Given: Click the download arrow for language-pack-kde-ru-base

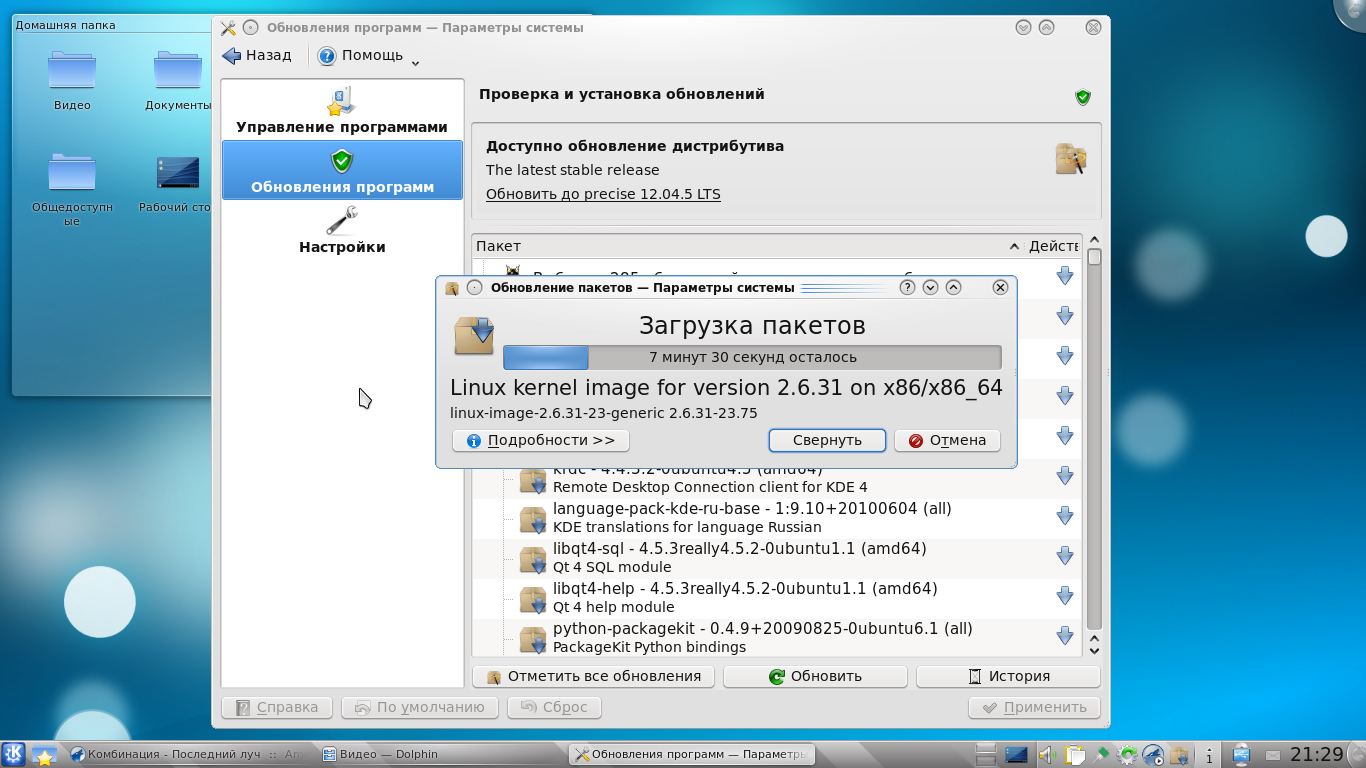Looking at the screenshot, I should [x=1065, y=516].
